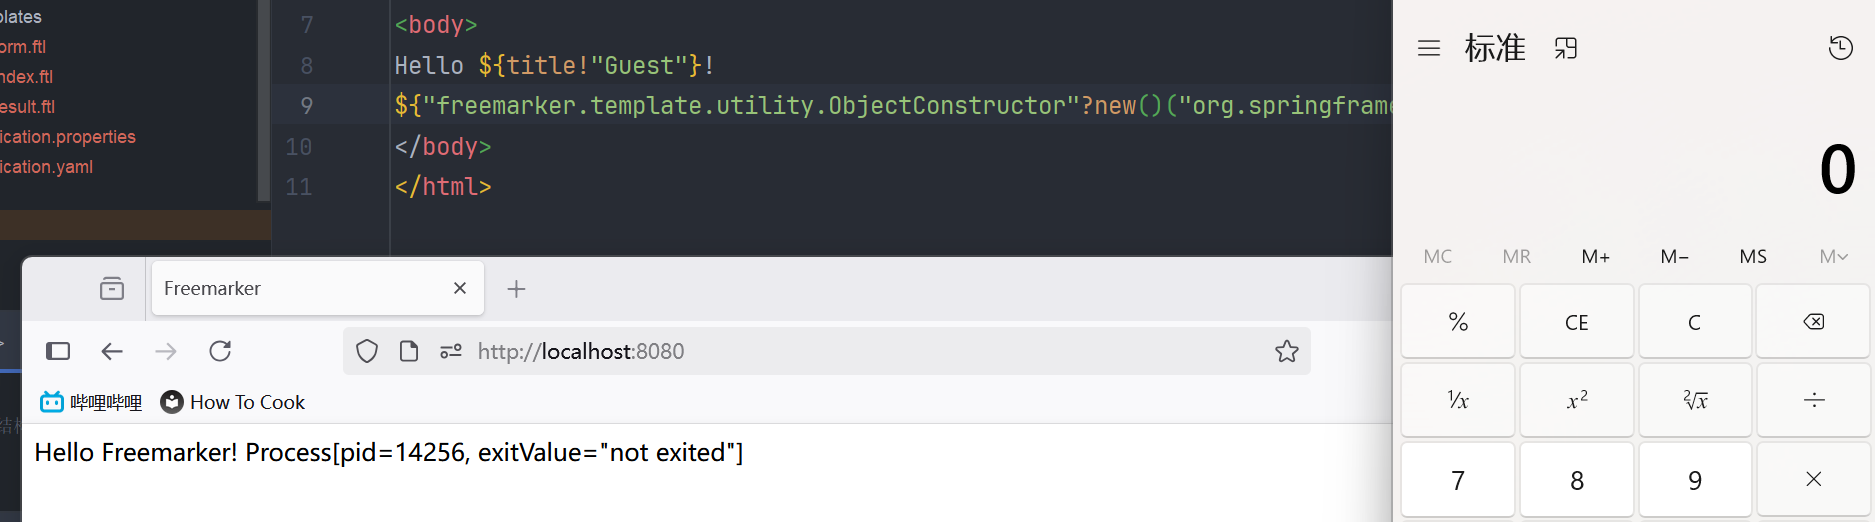This screenshot has height=522, width=1875.
Task: Open the calculator history panel
Action: 1840,48
